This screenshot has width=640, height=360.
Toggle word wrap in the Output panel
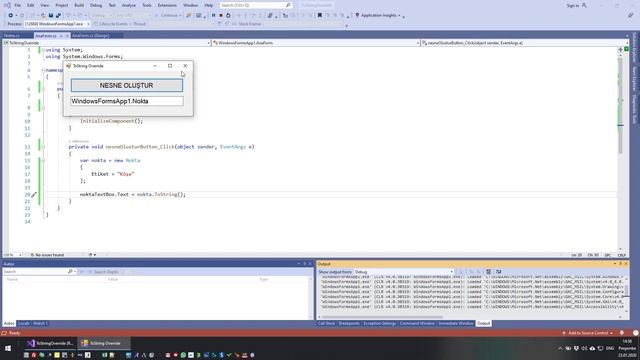tap(498, 271)
